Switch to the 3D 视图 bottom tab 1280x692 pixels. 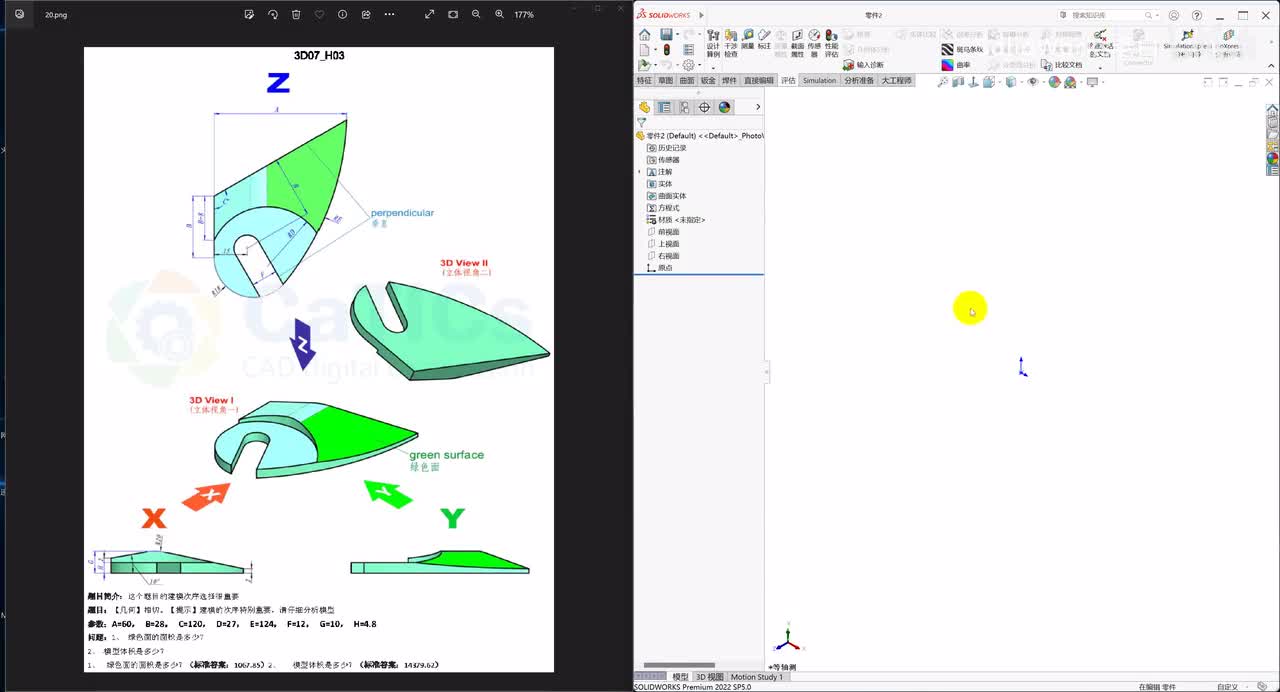coord(709,677)
